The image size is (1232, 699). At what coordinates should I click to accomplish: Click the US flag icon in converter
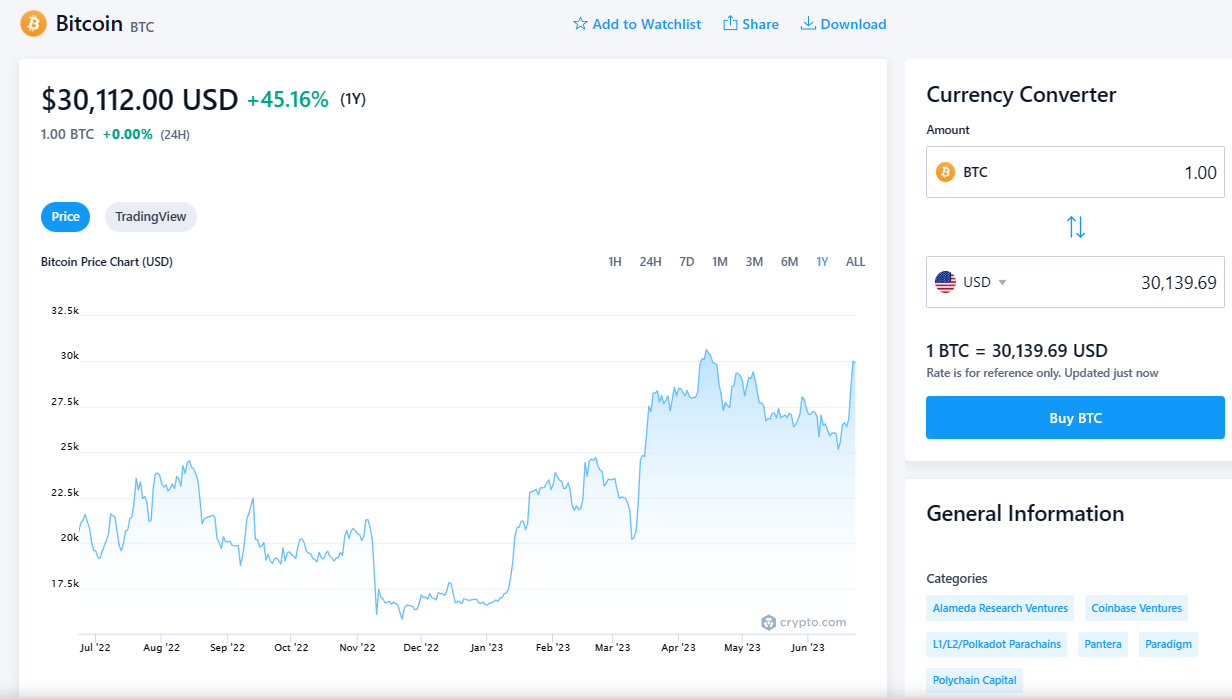pos(945,282)
